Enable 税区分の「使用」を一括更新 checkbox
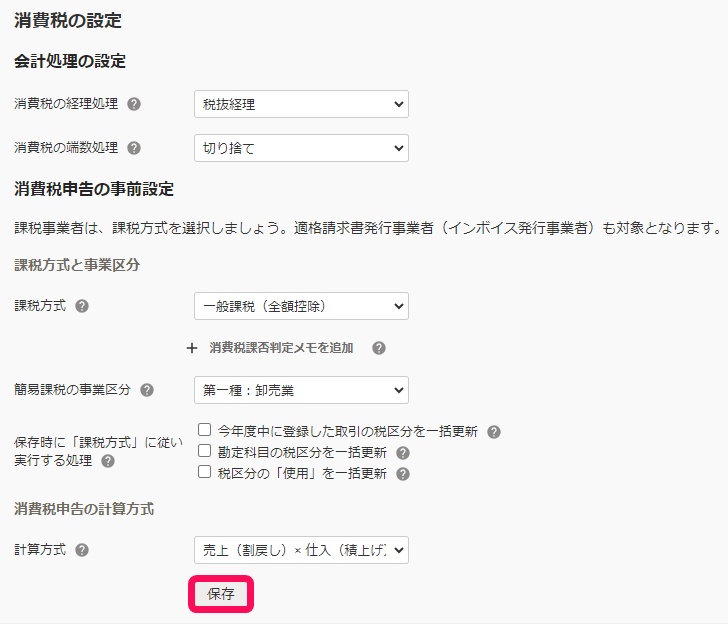 pyautogui.click(x=204, y=472)
